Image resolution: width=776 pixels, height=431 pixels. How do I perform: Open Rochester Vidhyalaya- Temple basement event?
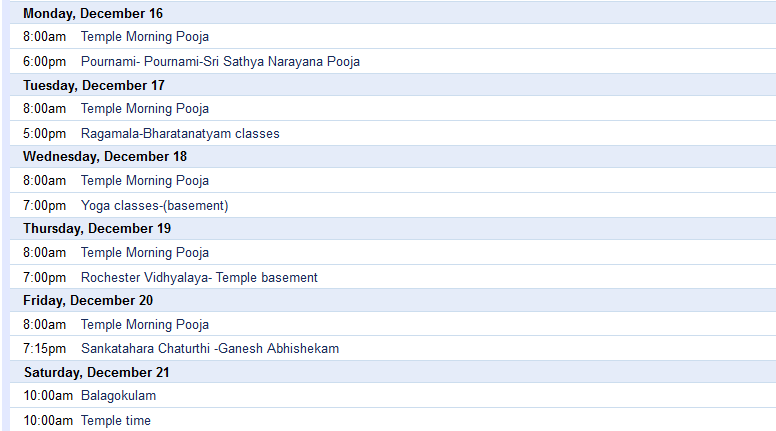(199, 278)
